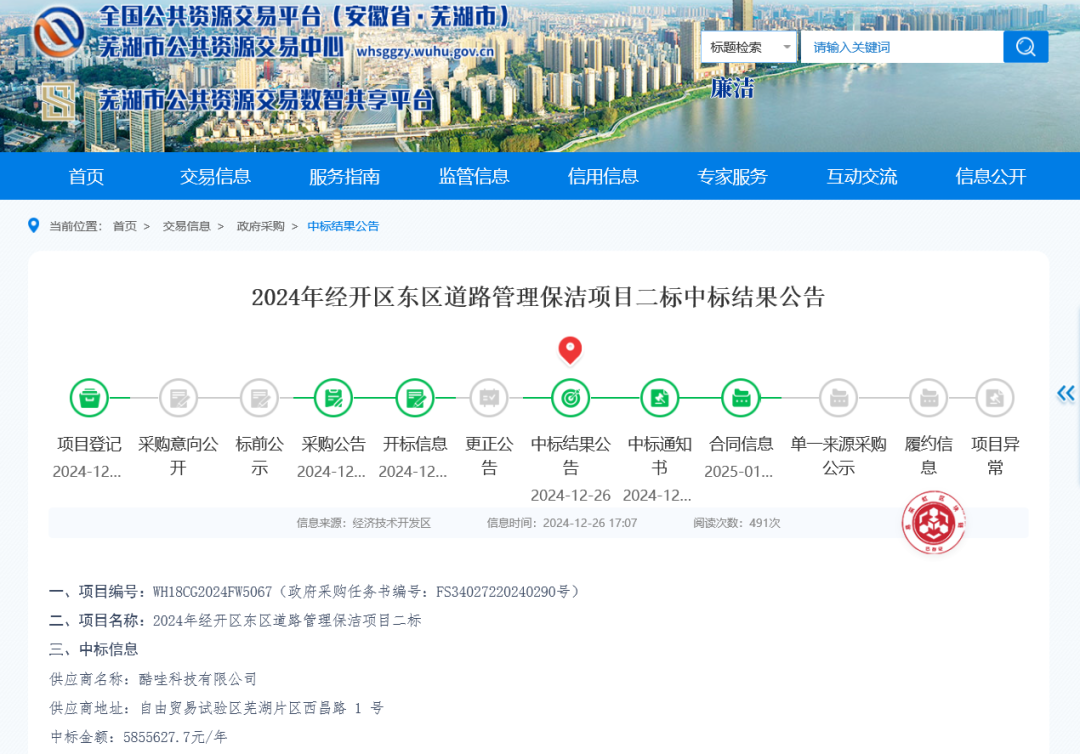1080x754 pixels.
Task: Click the 首页 breadcrumb link
Action: coord(125,227)
